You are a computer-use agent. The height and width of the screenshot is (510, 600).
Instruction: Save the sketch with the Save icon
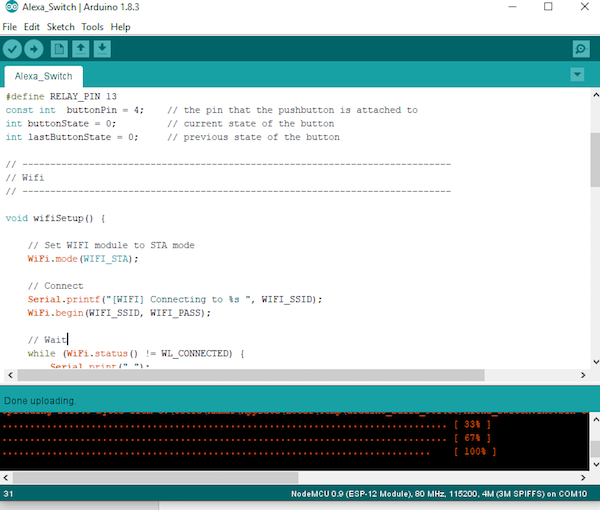point(102,48)
